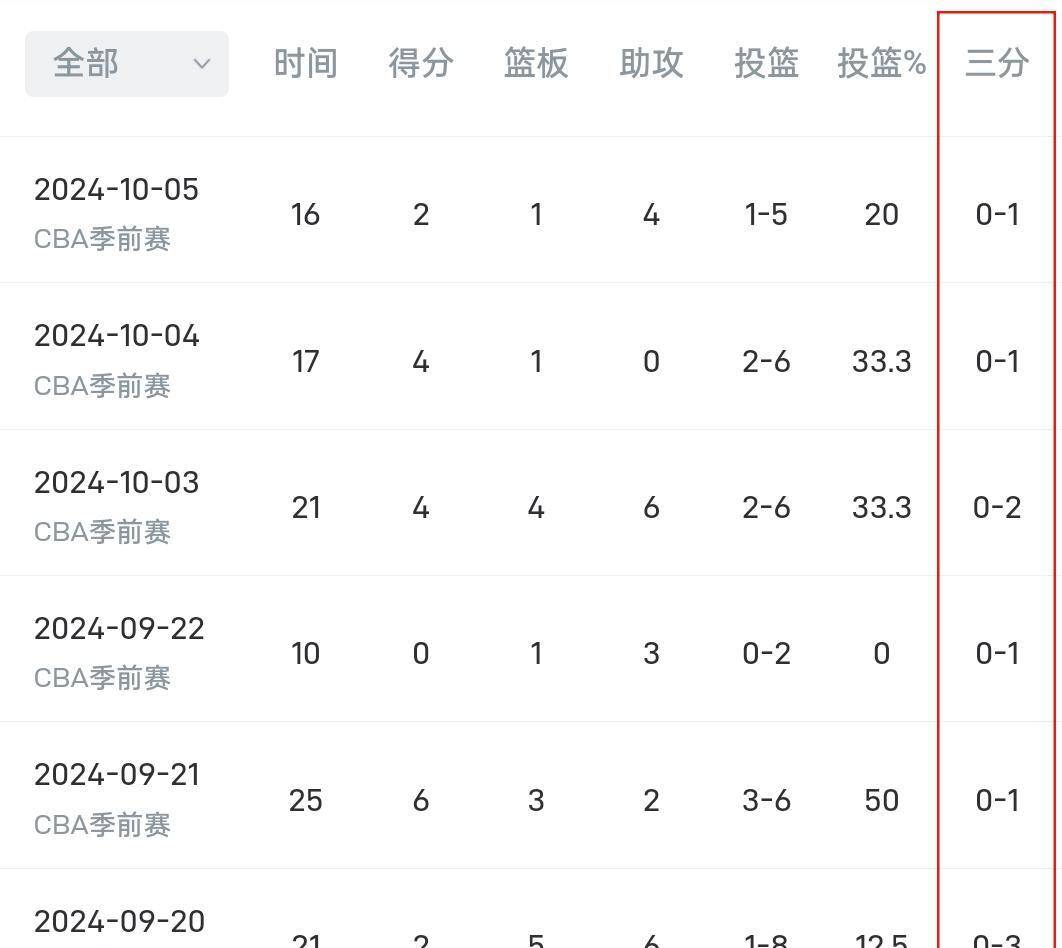
Task: Select the 得分 column header
Action: point(421,64)
